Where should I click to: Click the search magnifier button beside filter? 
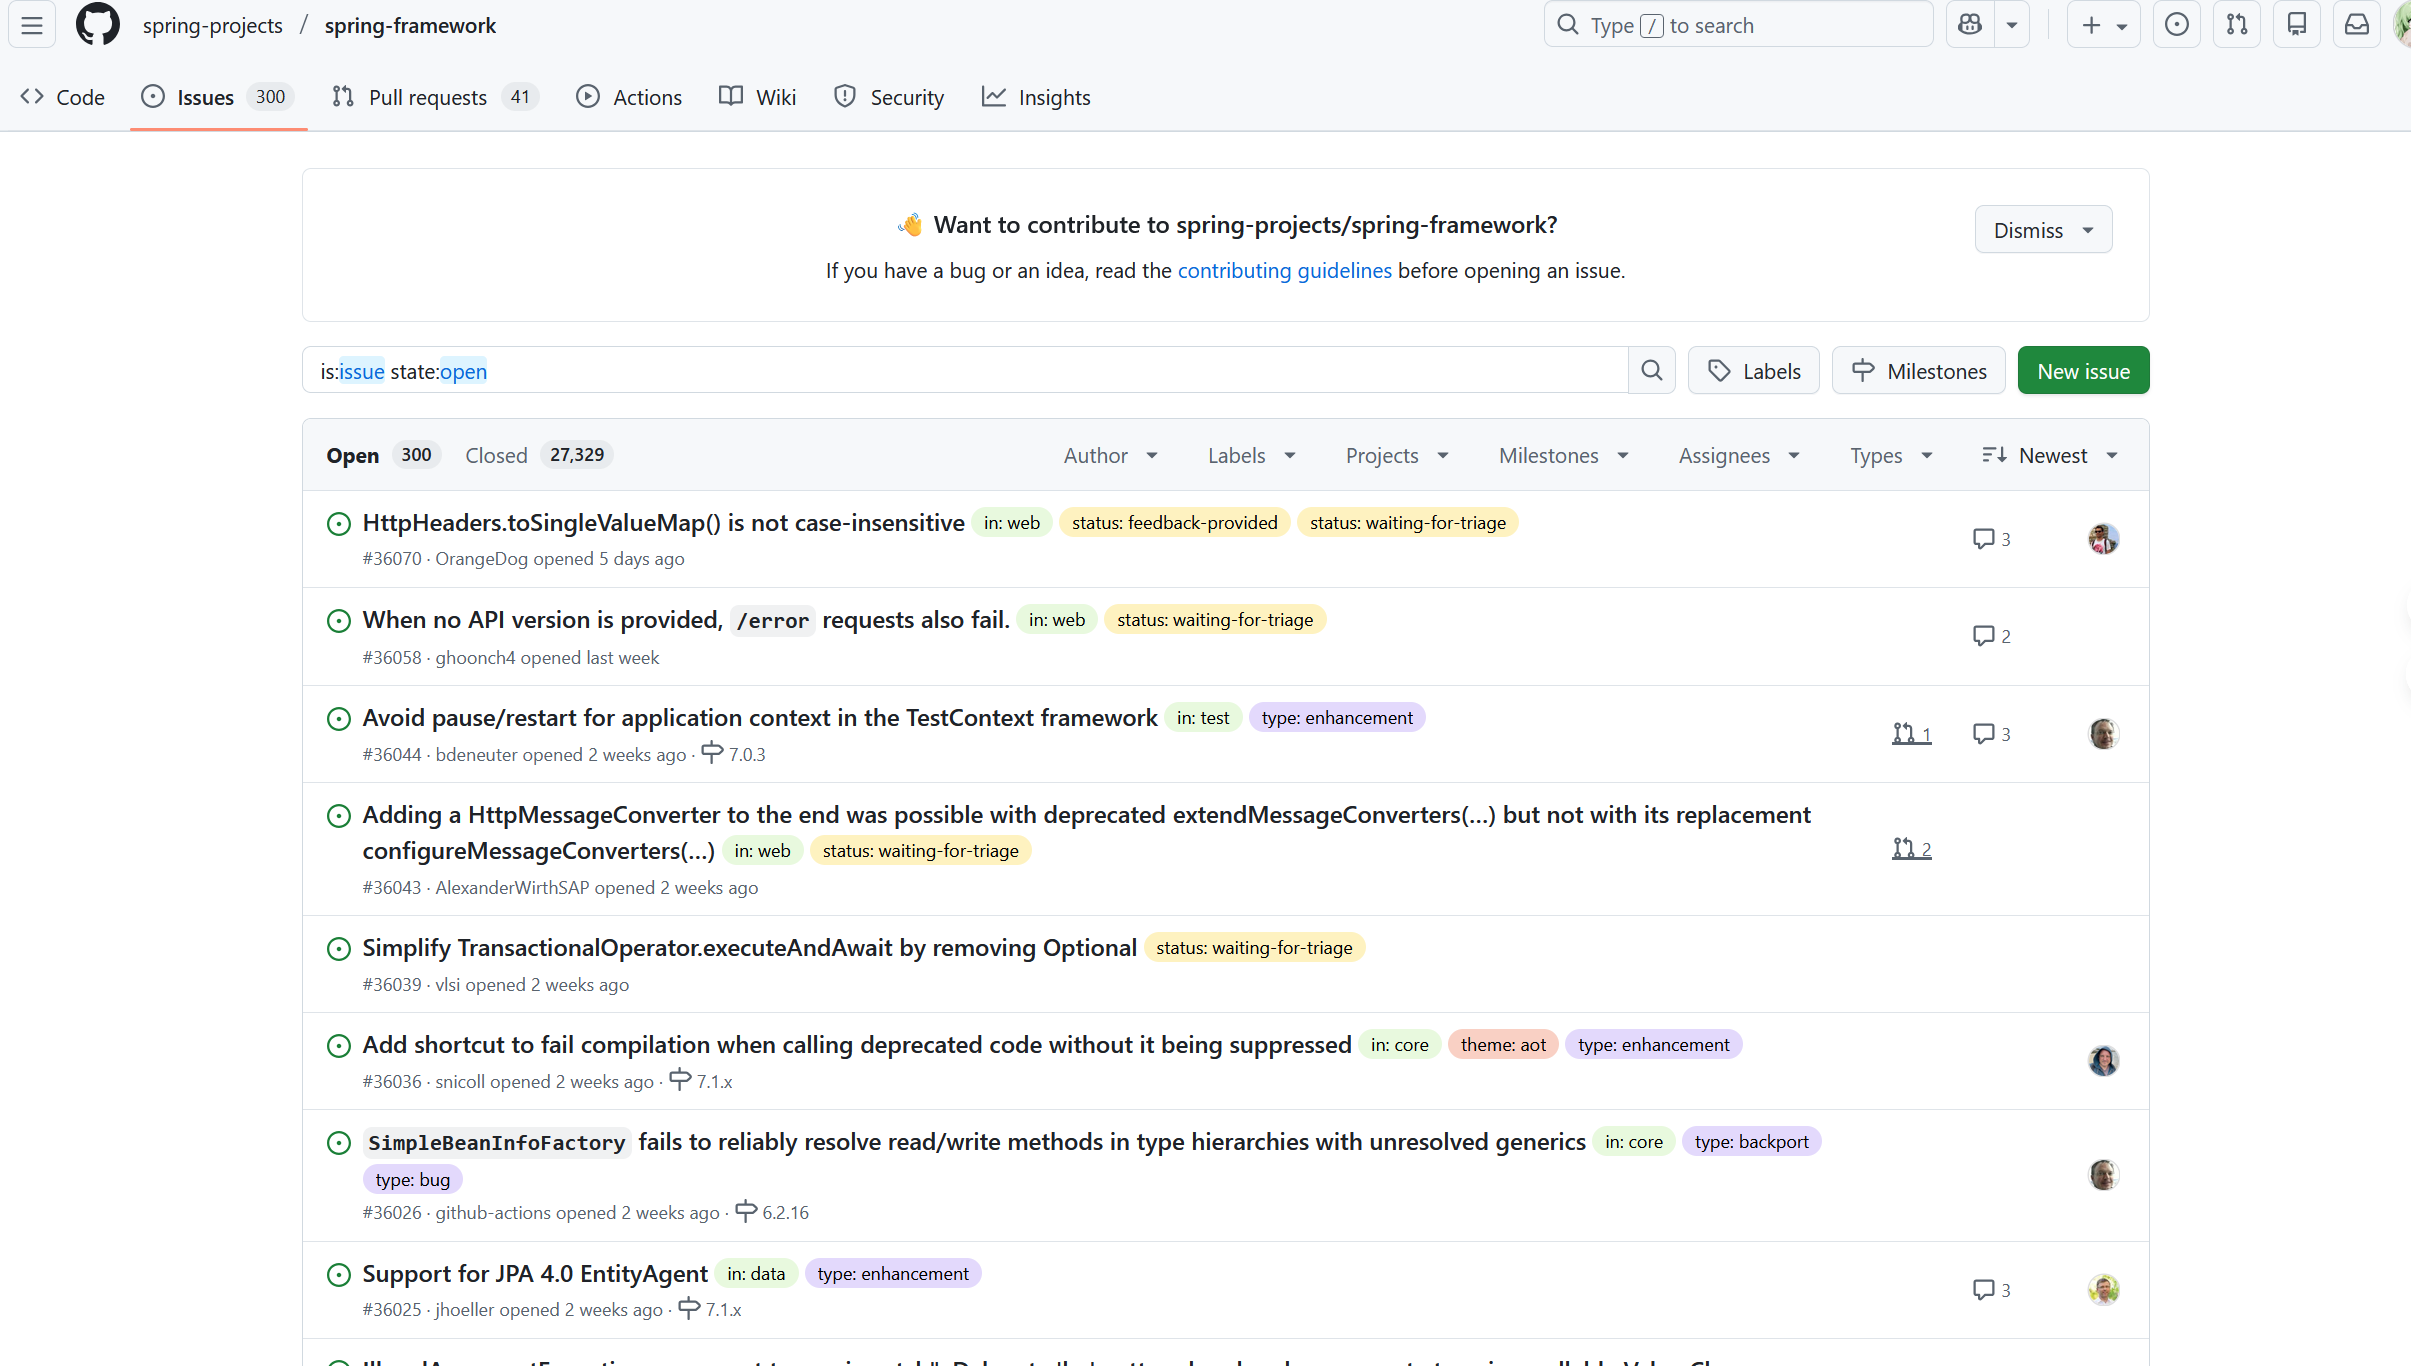coord(1651,371)
